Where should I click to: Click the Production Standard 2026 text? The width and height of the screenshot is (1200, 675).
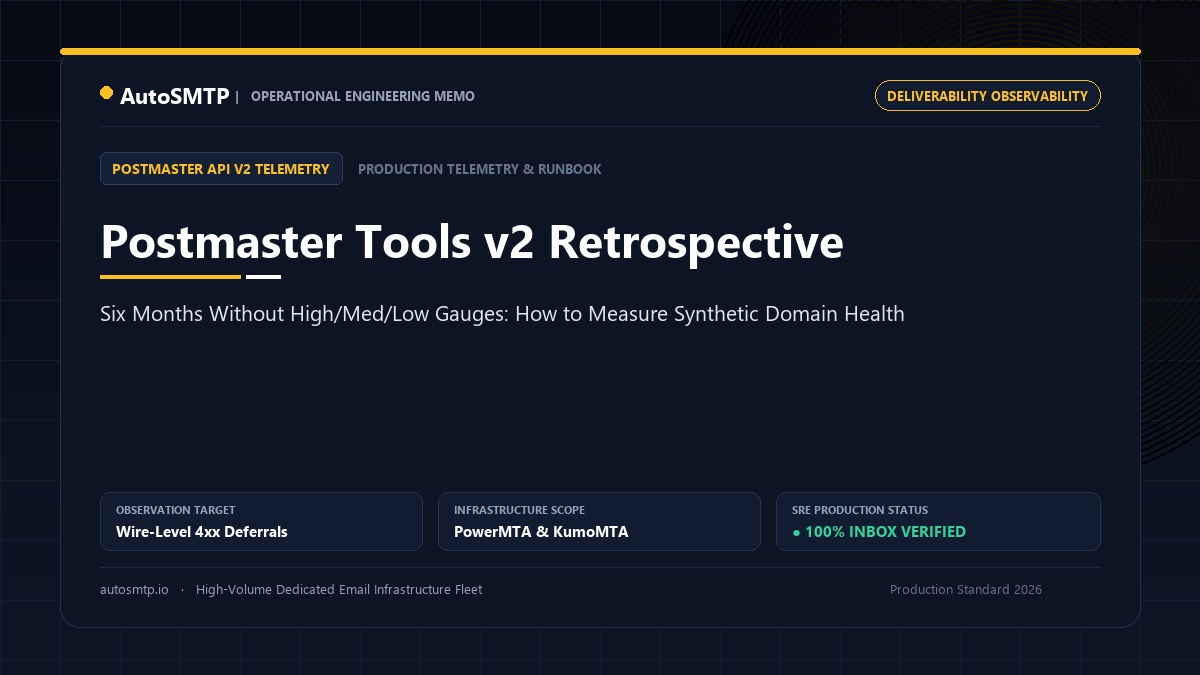[x=966, y=590]
